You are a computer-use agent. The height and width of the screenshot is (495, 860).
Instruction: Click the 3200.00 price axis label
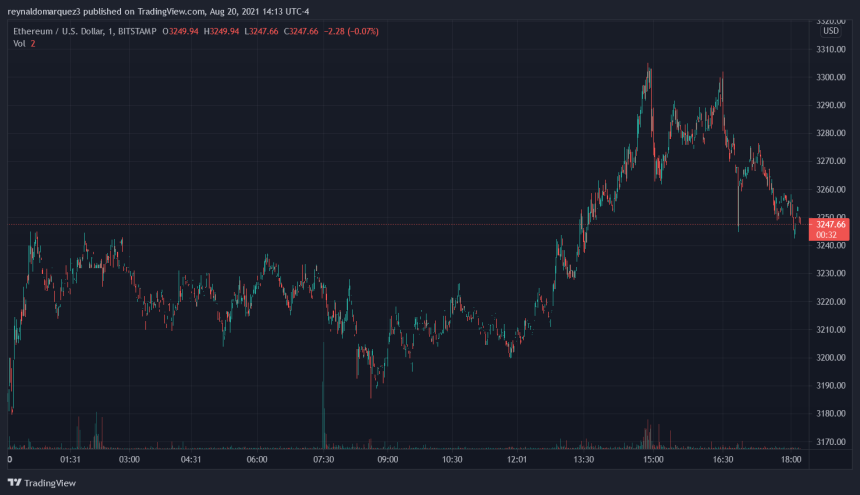(x=831, y=358)
